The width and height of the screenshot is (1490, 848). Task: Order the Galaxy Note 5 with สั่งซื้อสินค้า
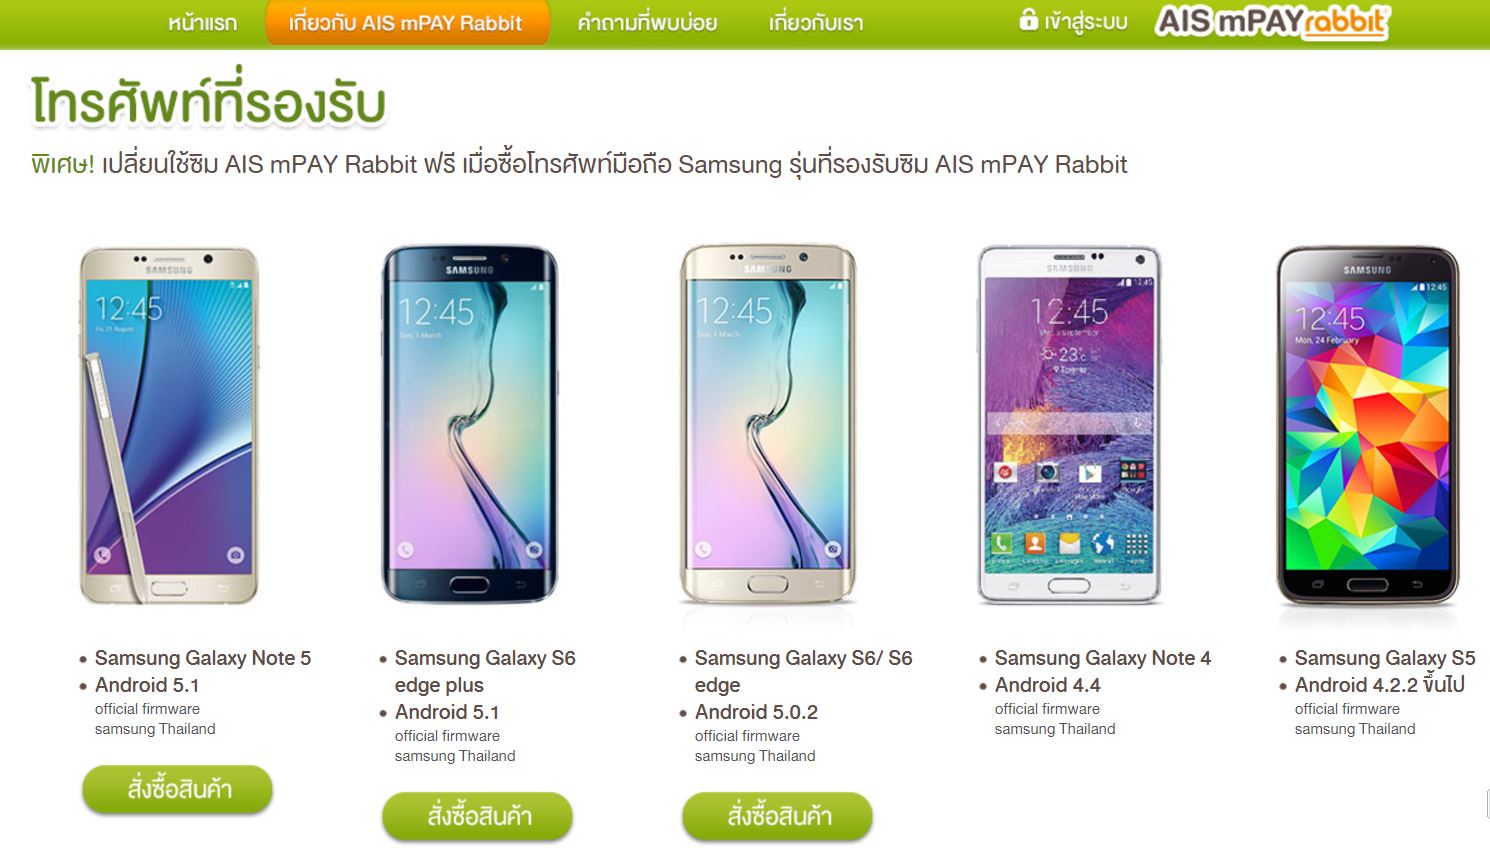pos(177,790)
